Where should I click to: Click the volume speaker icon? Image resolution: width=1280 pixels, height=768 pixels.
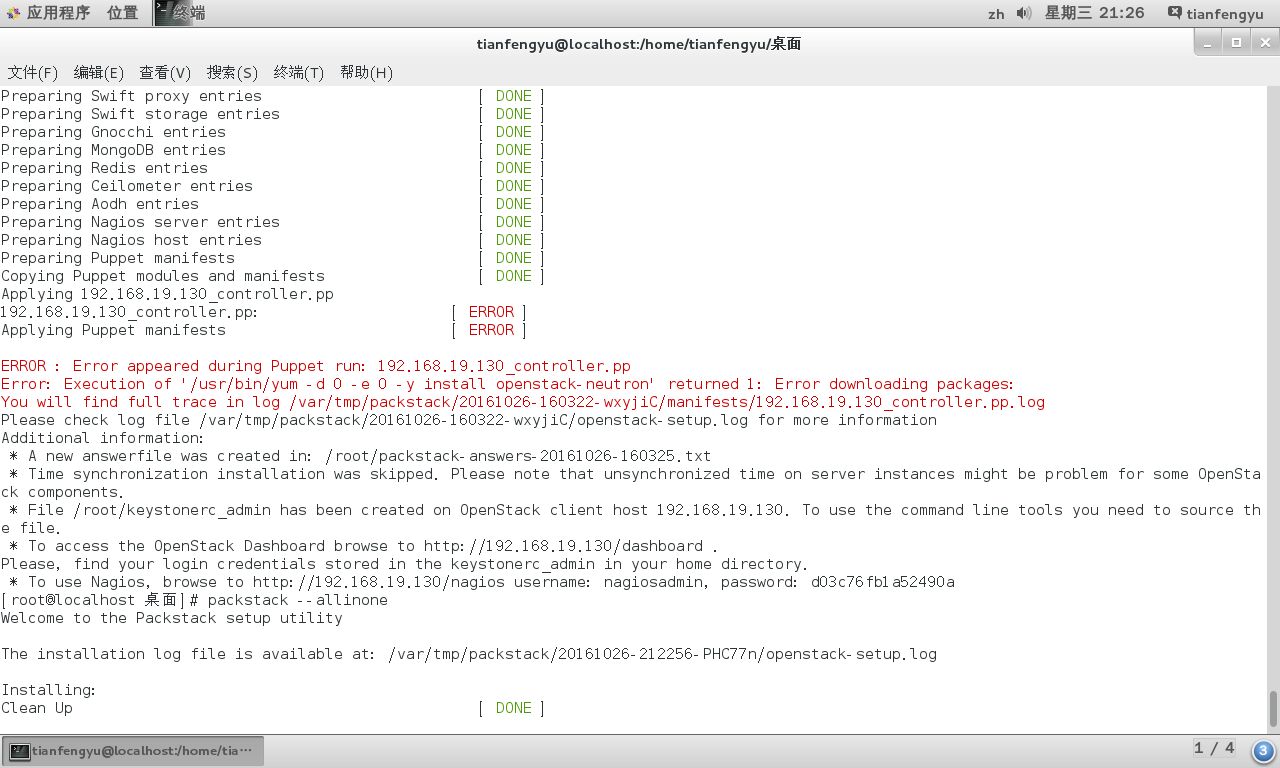1024,13
